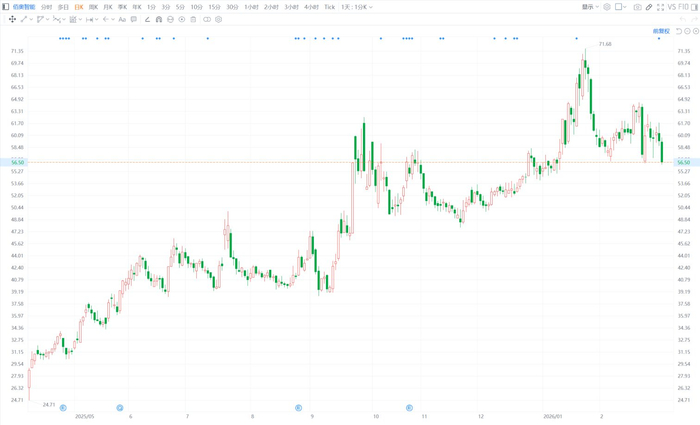Open the line tool dropdown arrow
The width and height of the screenshot is (700, 425).
31,20
